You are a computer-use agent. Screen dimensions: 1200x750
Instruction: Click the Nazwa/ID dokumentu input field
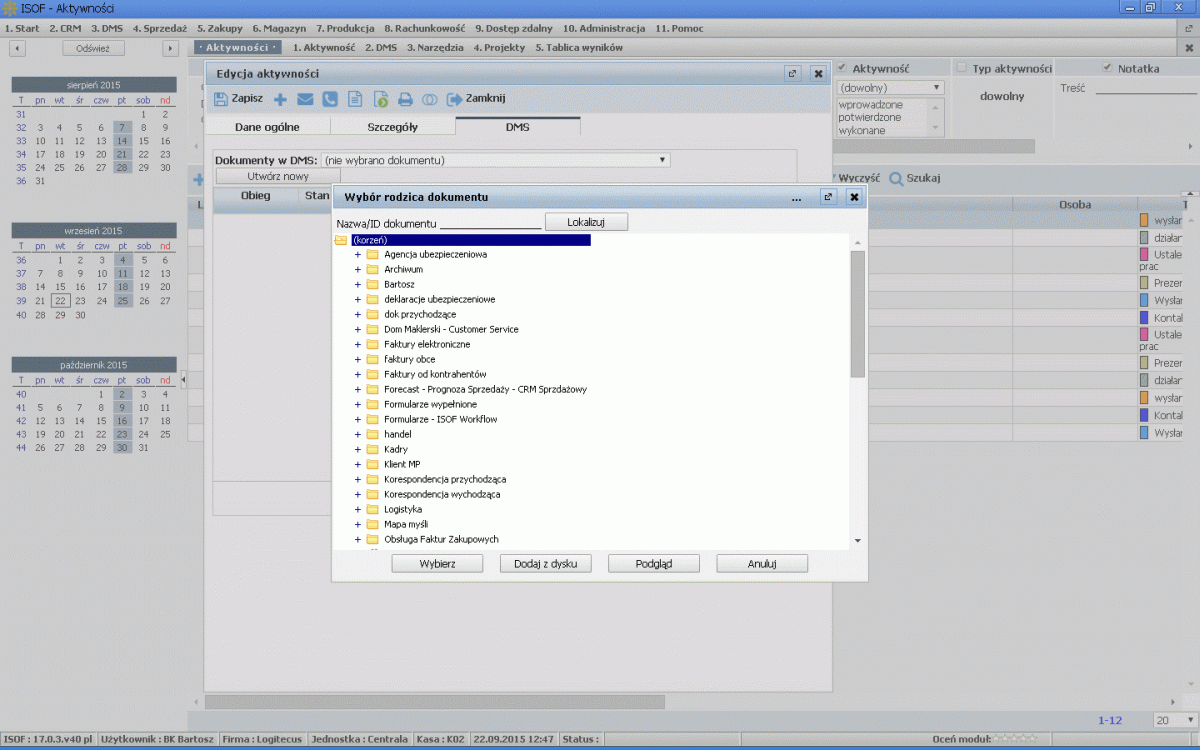click(490, 222)
